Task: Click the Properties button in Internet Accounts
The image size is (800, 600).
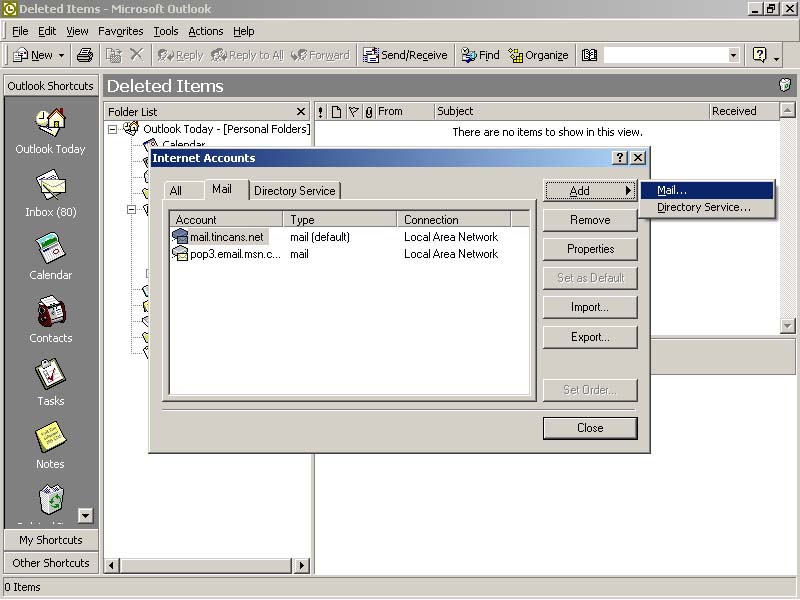Action: [590, 249]
